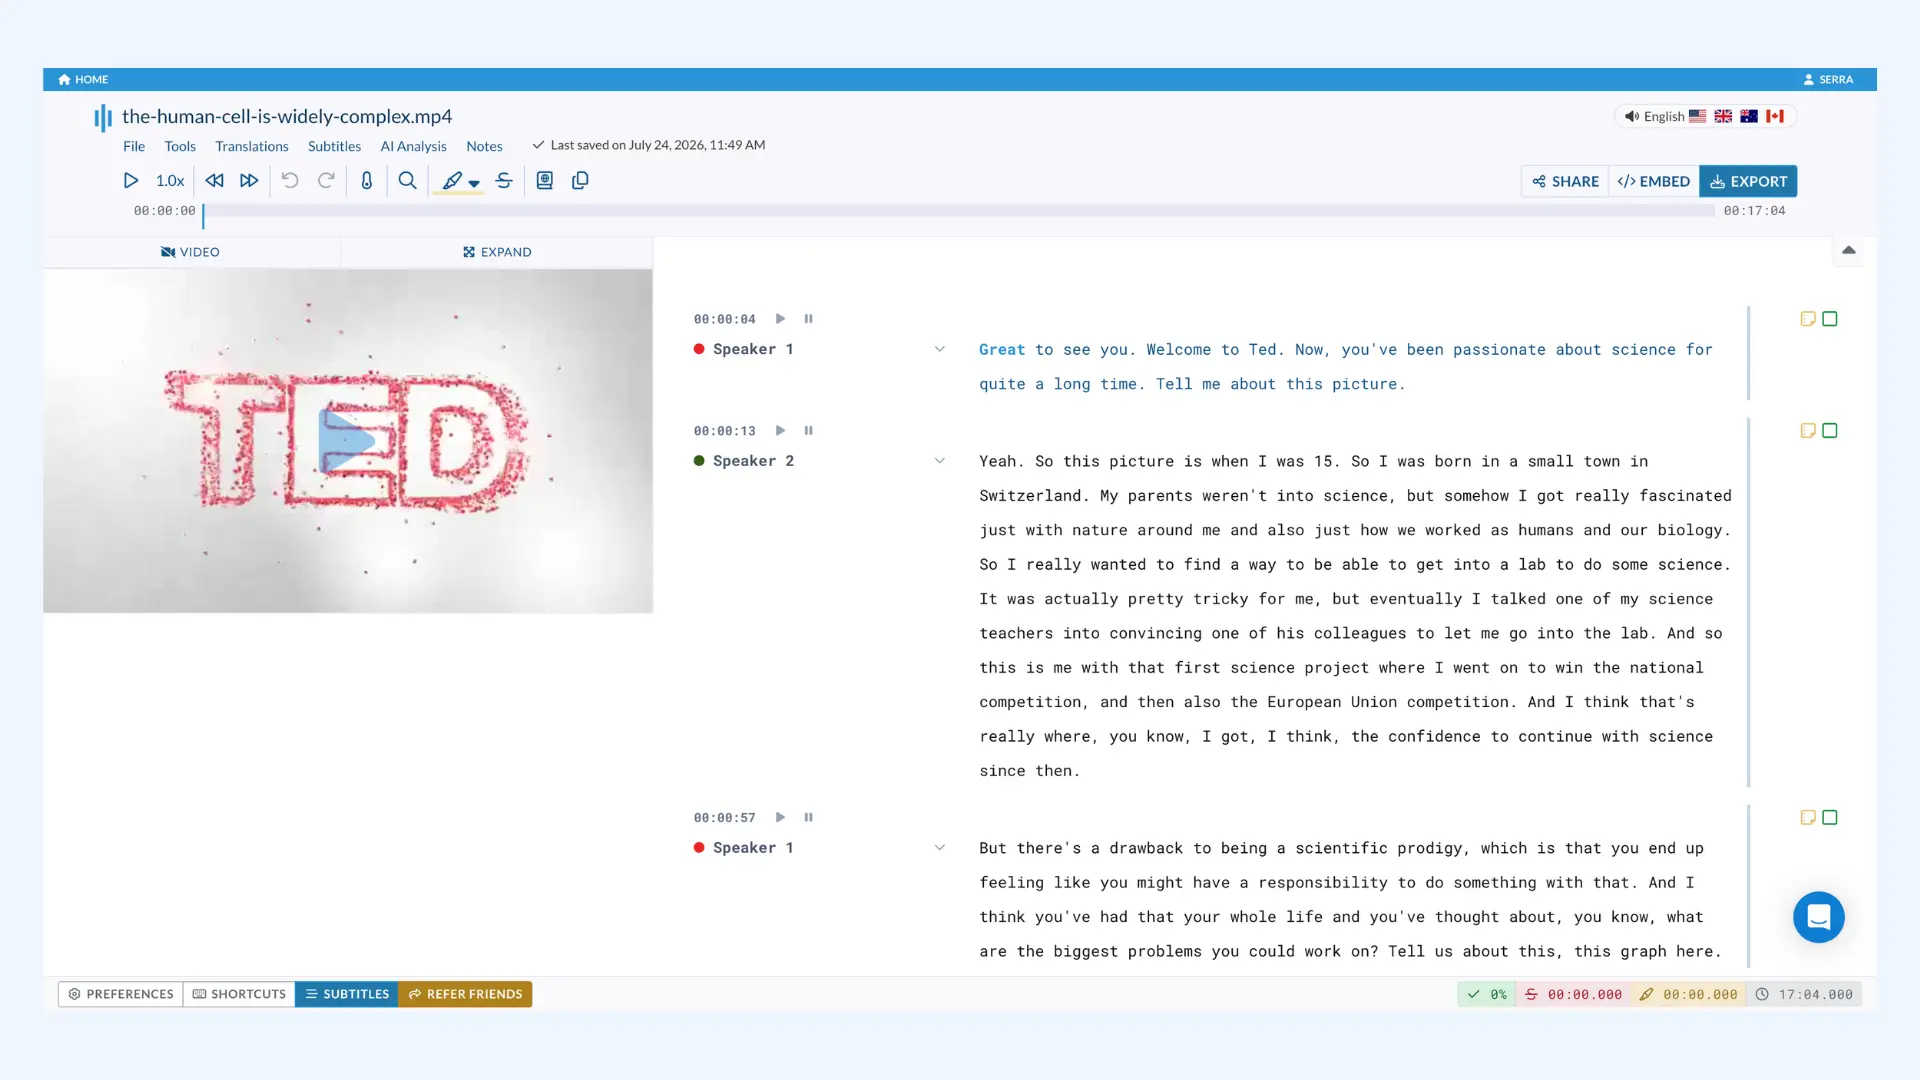Redo the last edit
The image size is (1920, 1080).
coord(326,181)
